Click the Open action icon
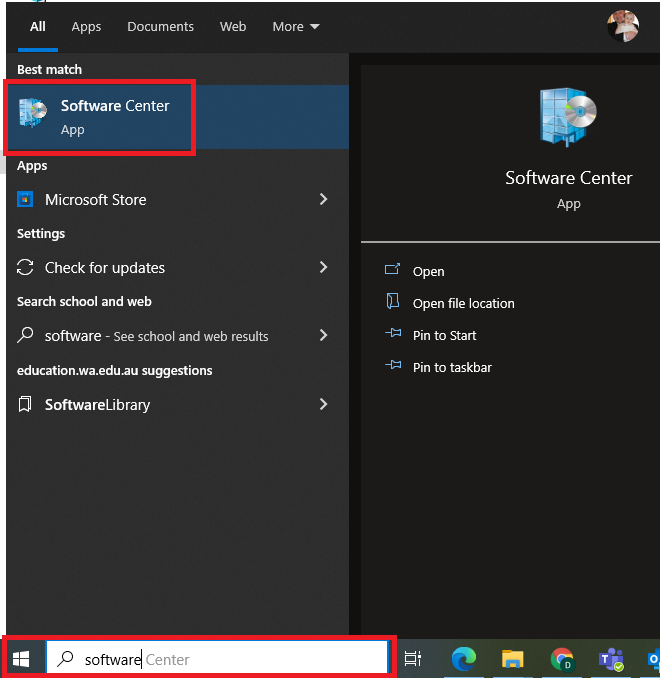This screenshot has width=660, height=678. (392, 269)
